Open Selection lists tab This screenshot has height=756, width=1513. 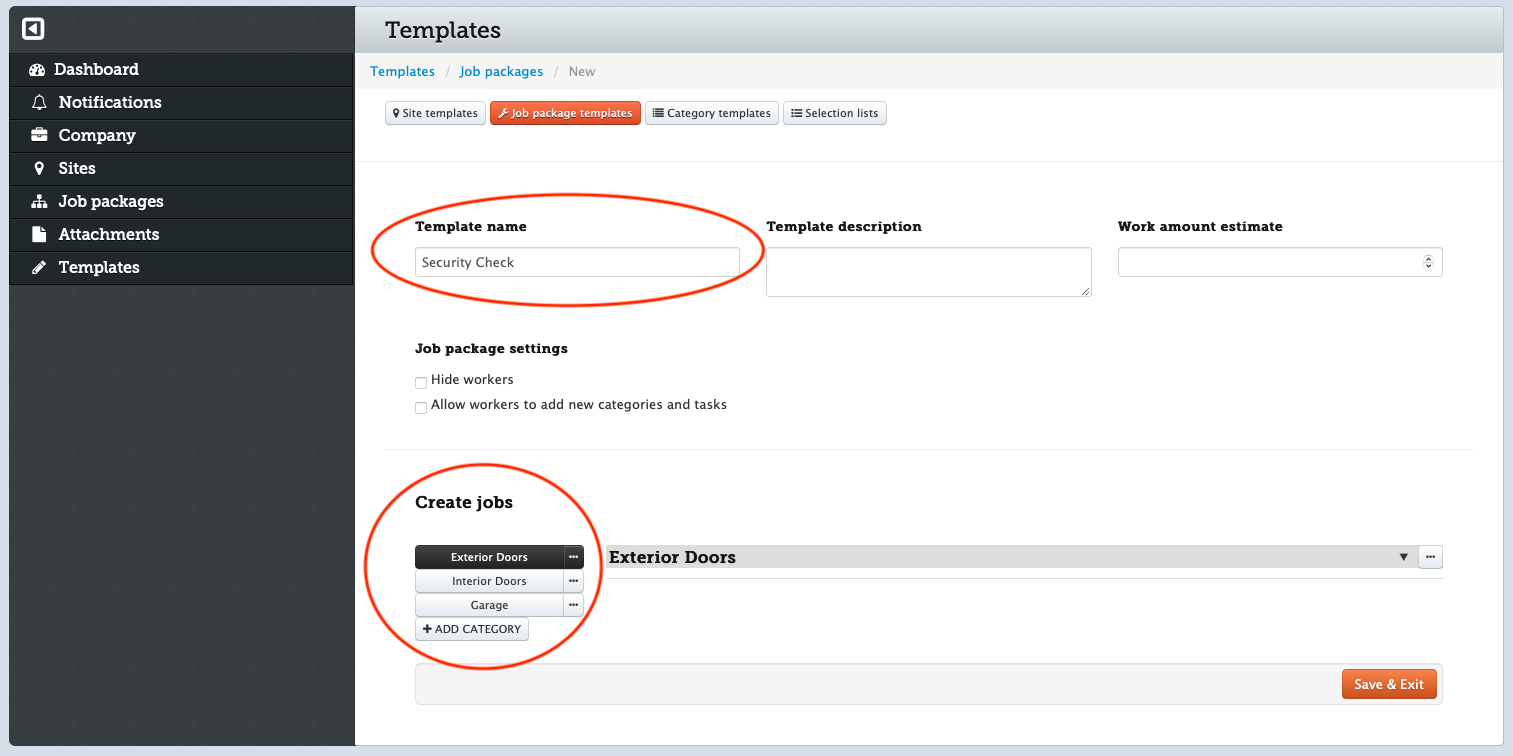pos(835,113)
